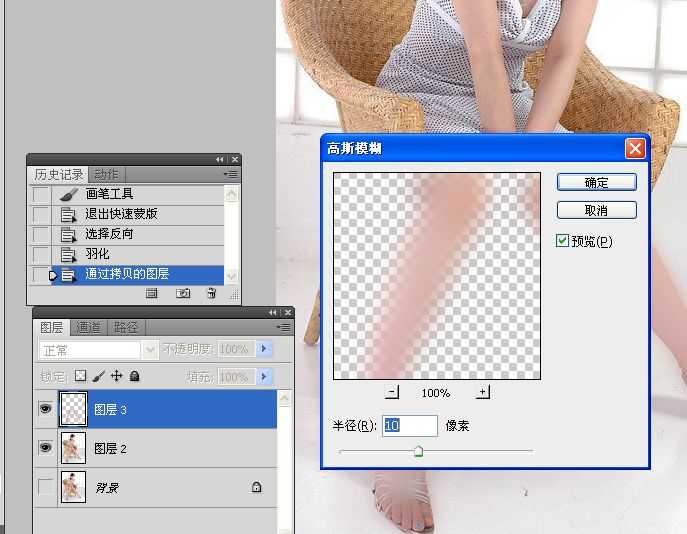Toggle lock image pixels brush icon

tap(99, 375)
